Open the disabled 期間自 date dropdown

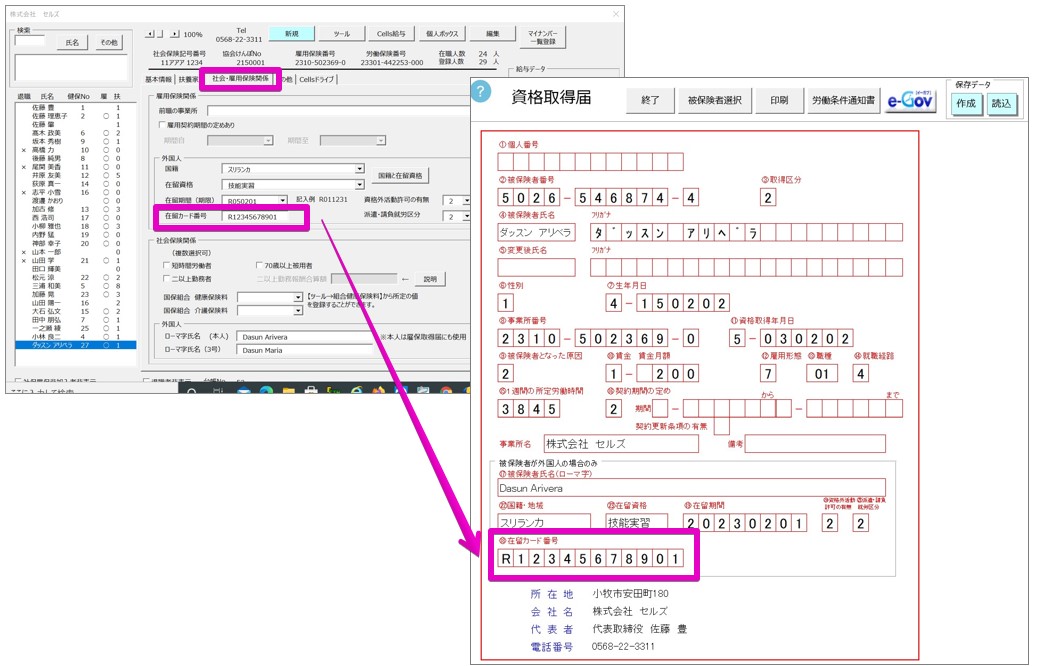pos(268,140)
